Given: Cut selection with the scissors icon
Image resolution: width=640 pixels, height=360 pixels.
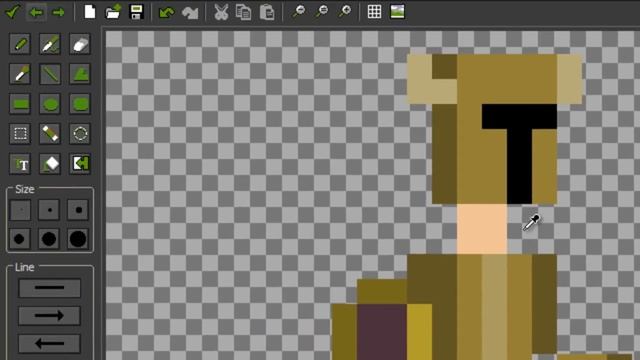Looking at the screenshot, I should pos(221,12).
